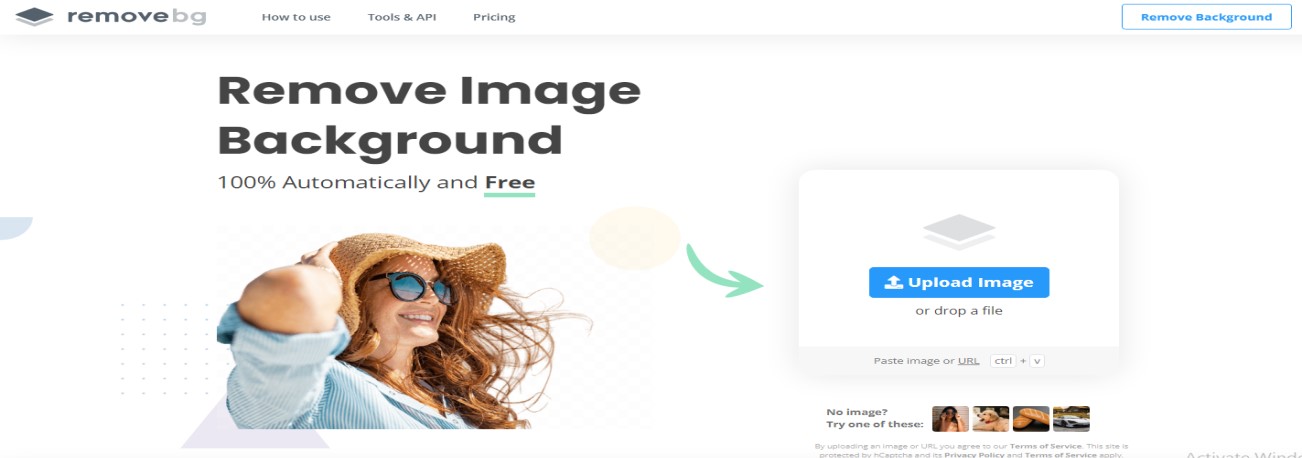Click the Remove Background button in header

pyautogui.click(x=1206, y=17)
